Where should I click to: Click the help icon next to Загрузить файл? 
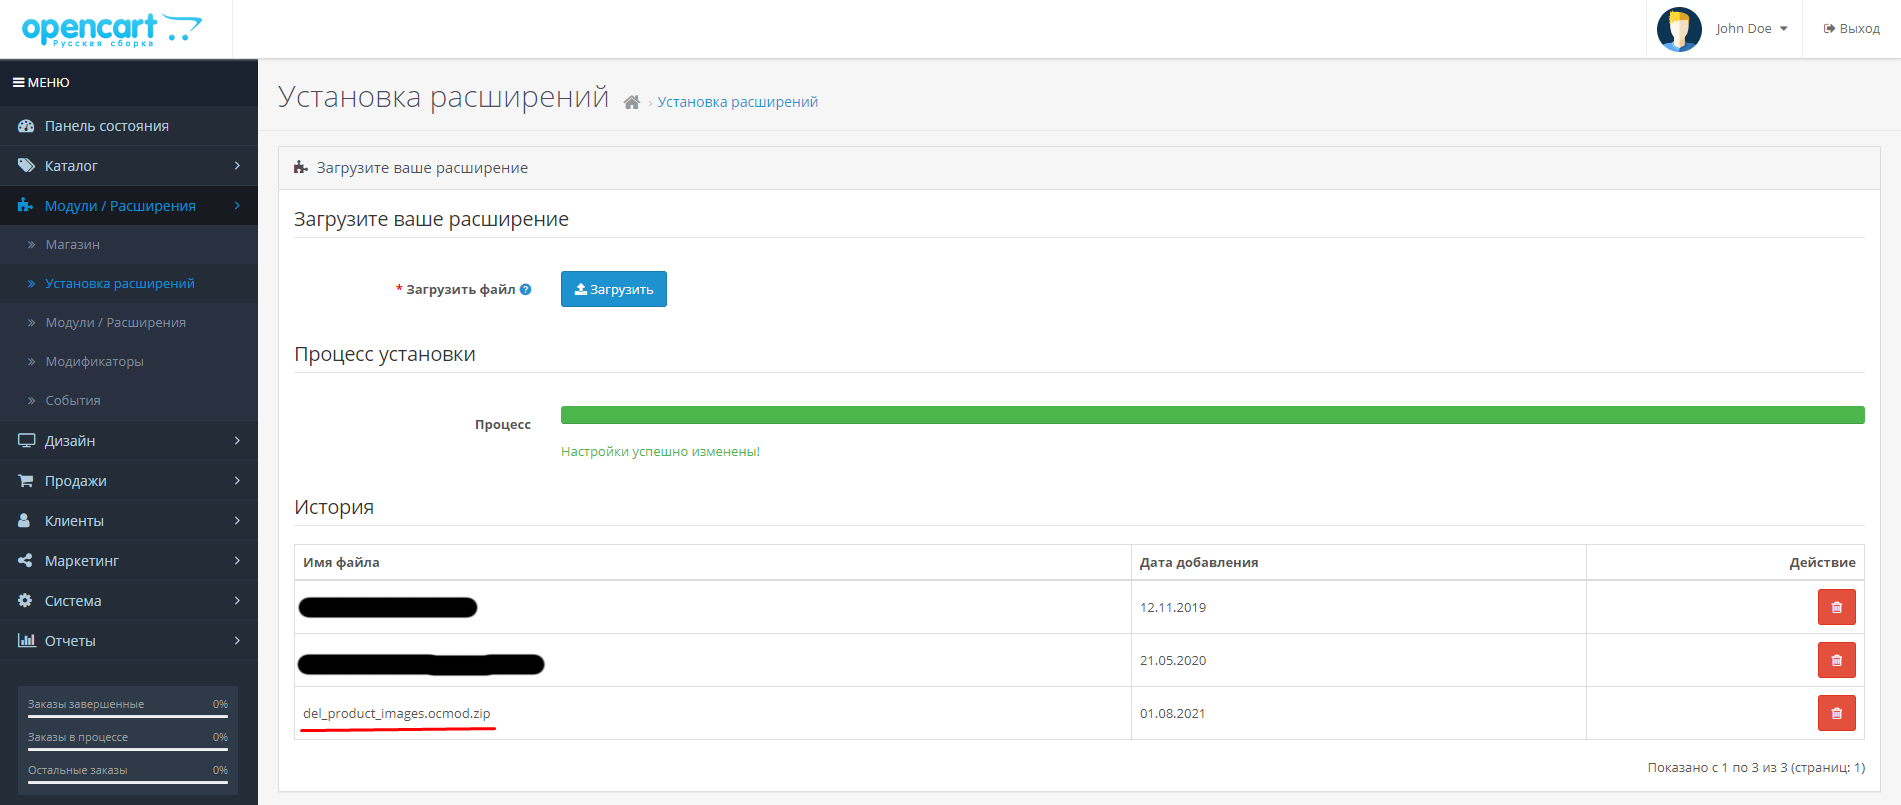tap(526, 290)
